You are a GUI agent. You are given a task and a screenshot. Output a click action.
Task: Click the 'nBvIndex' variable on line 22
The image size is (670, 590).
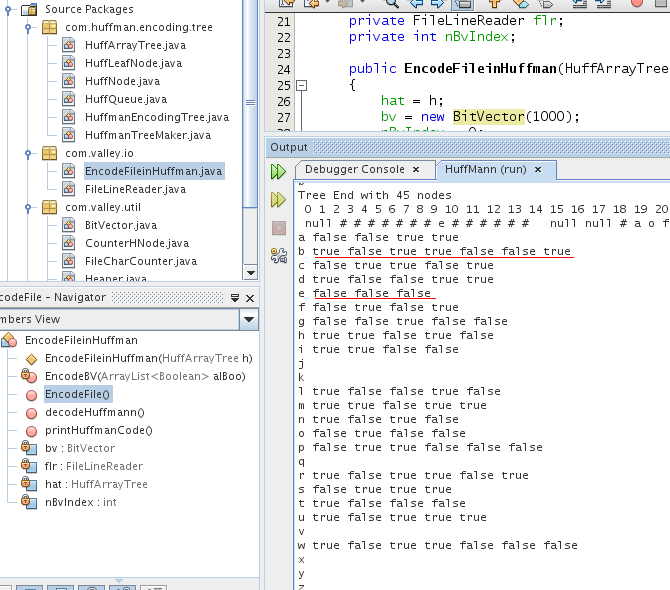[477, 37]
